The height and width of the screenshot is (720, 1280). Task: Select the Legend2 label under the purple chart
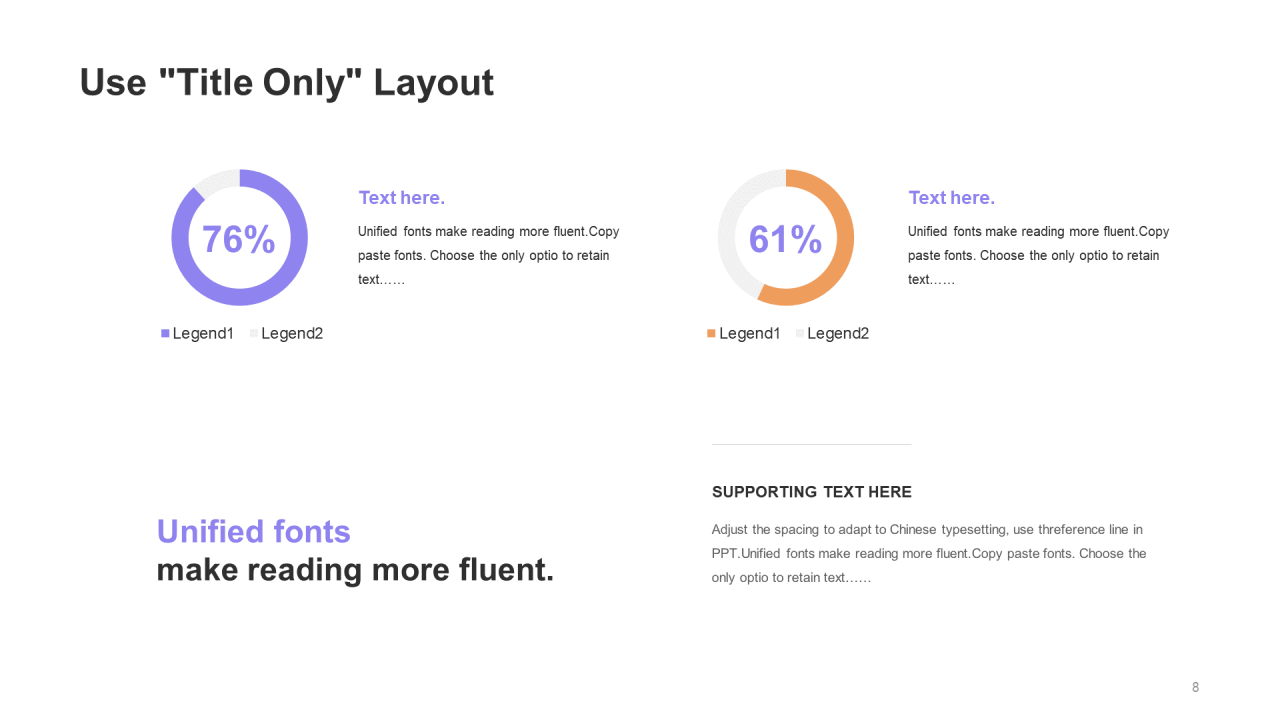(x=291, y=334)
